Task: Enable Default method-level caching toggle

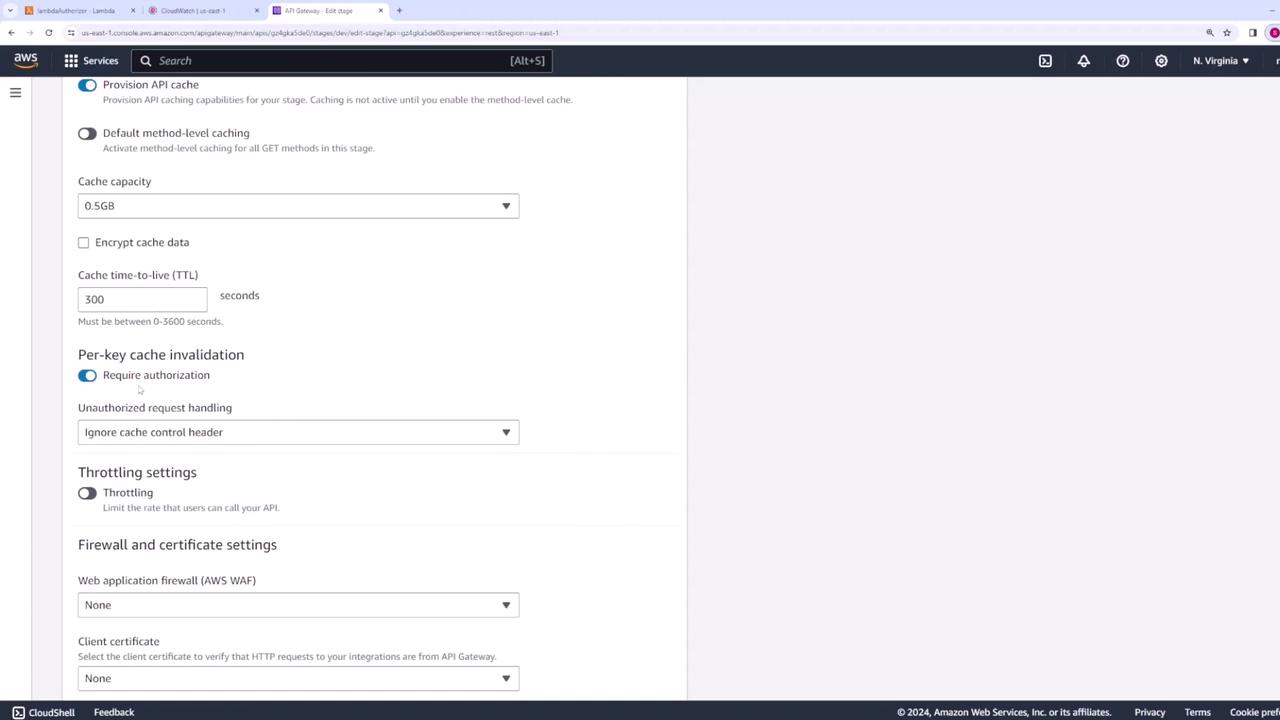Action: [87, 133]
